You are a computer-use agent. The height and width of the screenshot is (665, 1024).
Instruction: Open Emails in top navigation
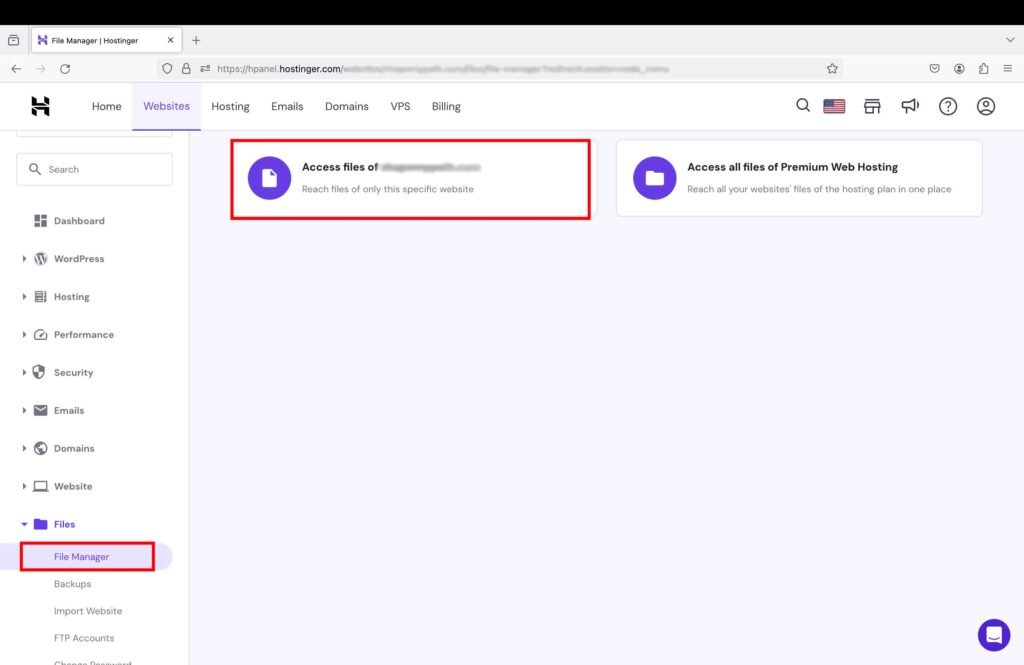pyautogui.click(x=287, y=106)
